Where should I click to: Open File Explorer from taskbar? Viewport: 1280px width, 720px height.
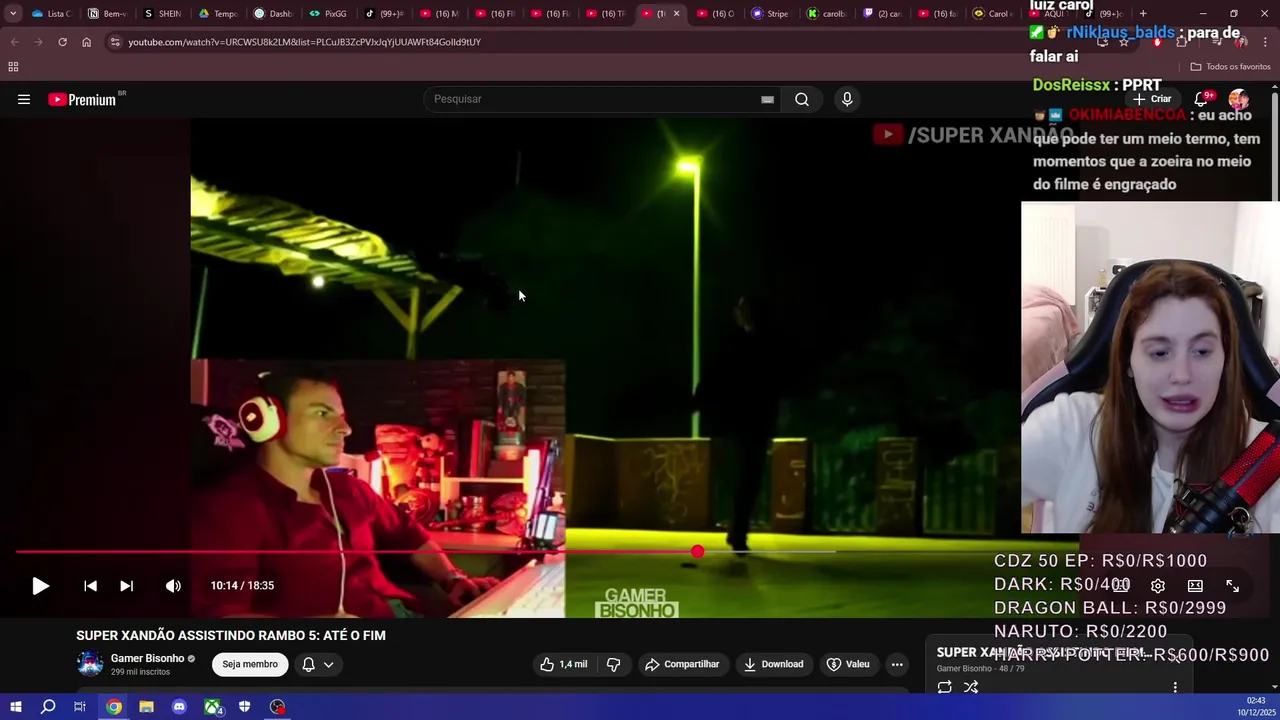click(146, 707)
